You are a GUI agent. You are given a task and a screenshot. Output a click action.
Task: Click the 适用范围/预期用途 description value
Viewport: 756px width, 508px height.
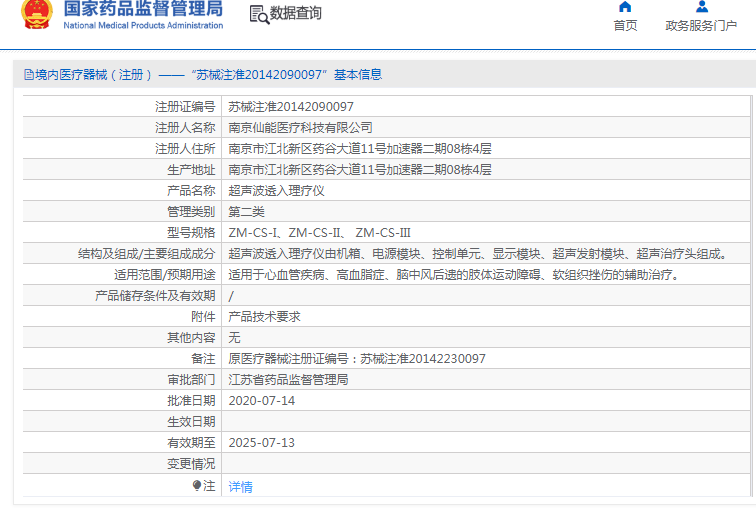(454, 275)
